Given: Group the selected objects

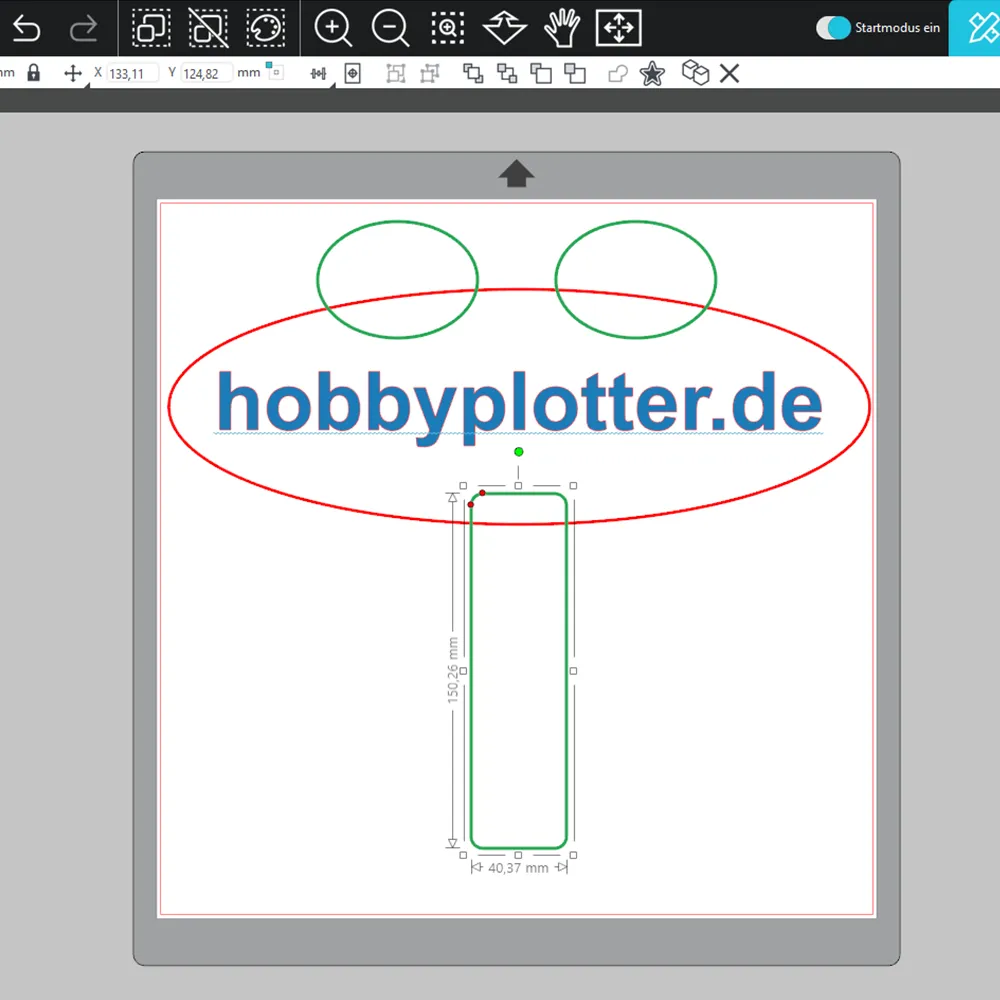Looking at the screenshot, I should pyautogui.click(x=396, y=73).
